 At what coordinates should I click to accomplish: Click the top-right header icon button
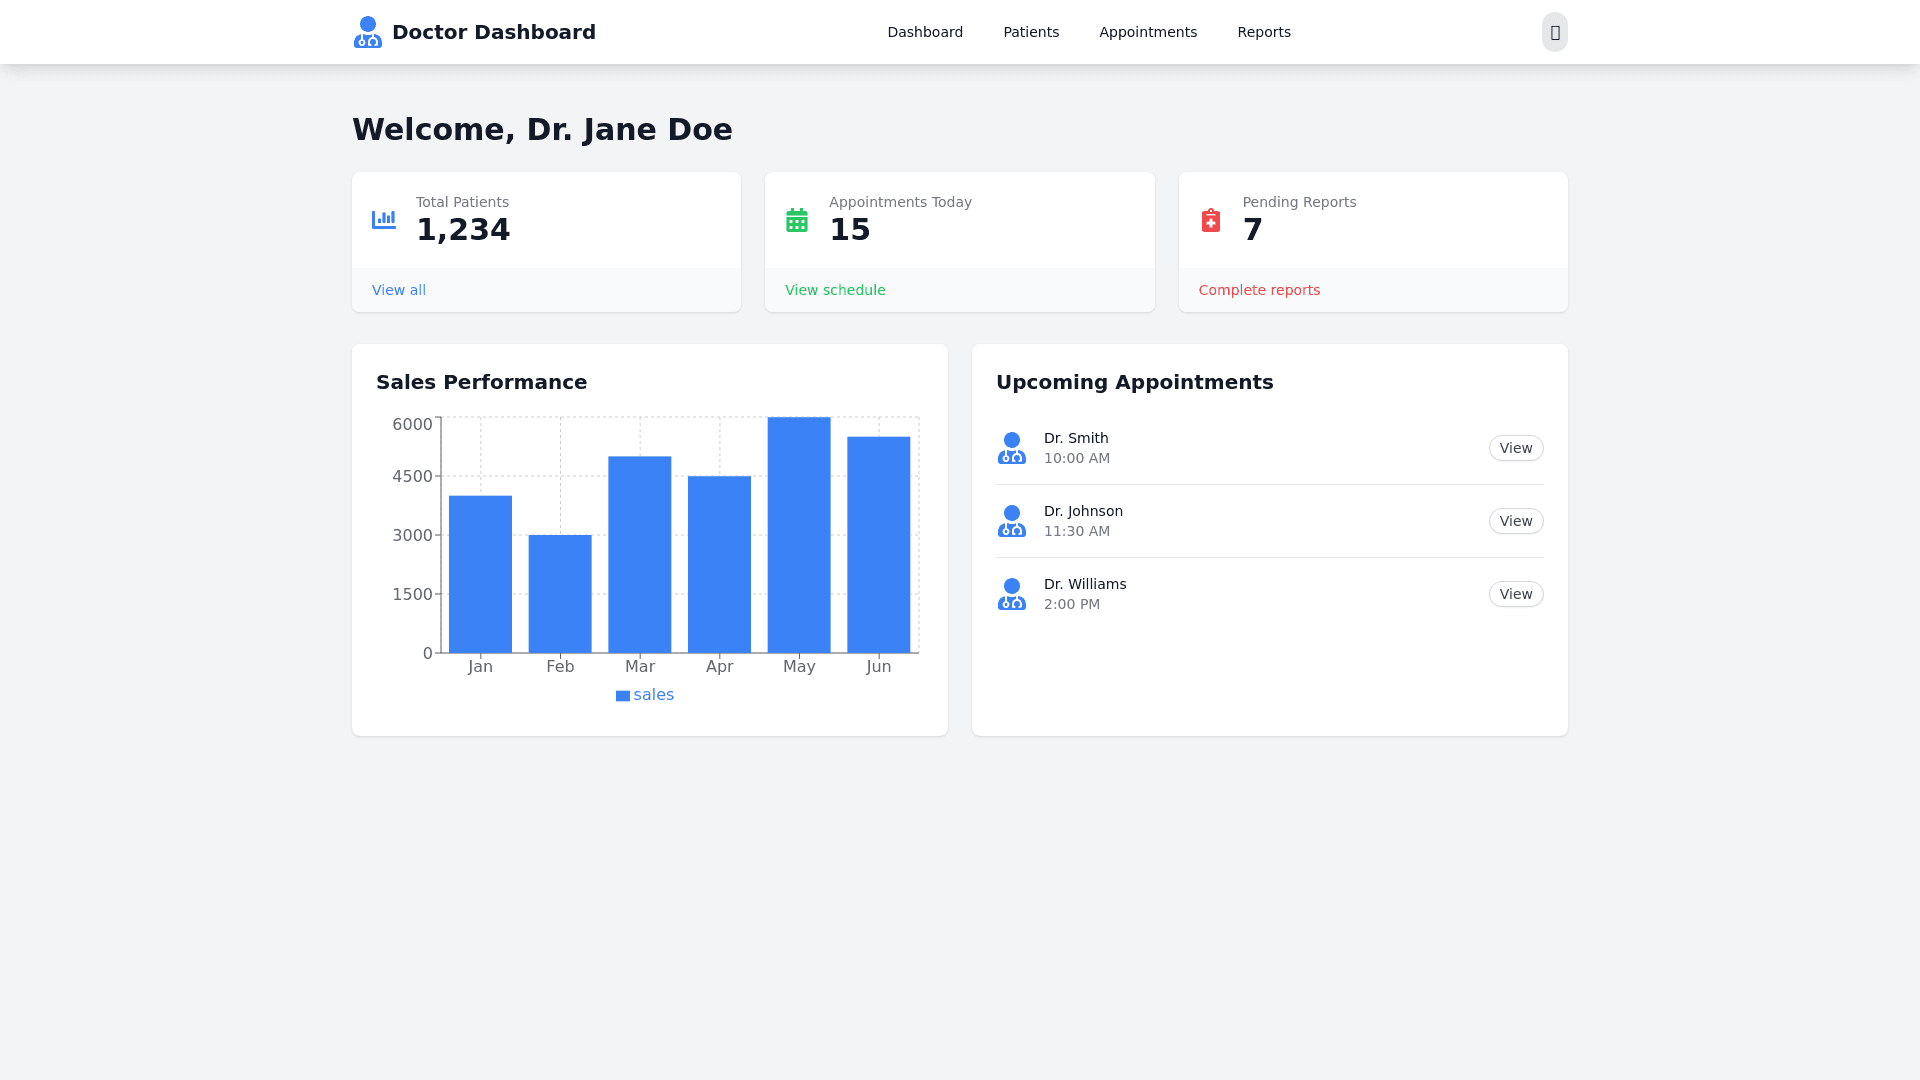point(1554,32)
